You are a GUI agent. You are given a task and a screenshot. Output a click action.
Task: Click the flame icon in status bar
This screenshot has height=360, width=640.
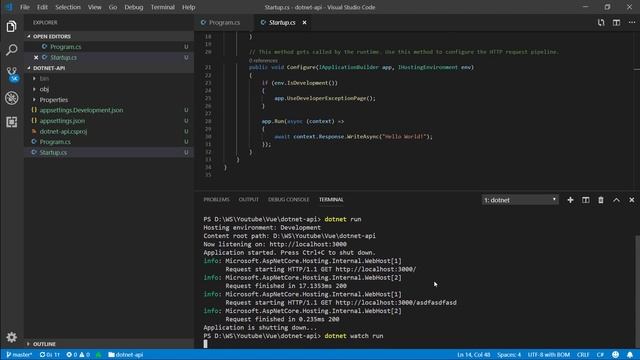click(98, 355)
